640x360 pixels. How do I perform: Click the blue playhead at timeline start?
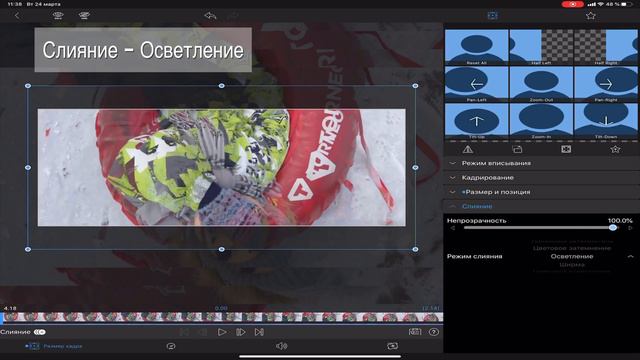click(2, 318)
